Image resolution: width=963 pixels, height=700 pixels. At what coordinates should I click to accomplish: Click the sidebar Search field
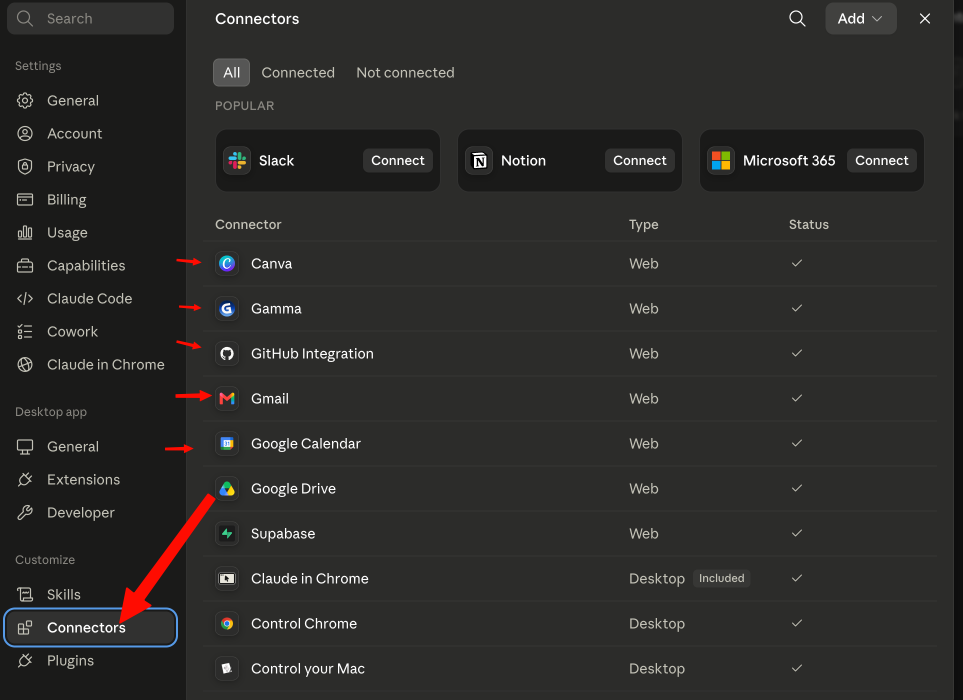pyautogui.click(x=90, y=18)
